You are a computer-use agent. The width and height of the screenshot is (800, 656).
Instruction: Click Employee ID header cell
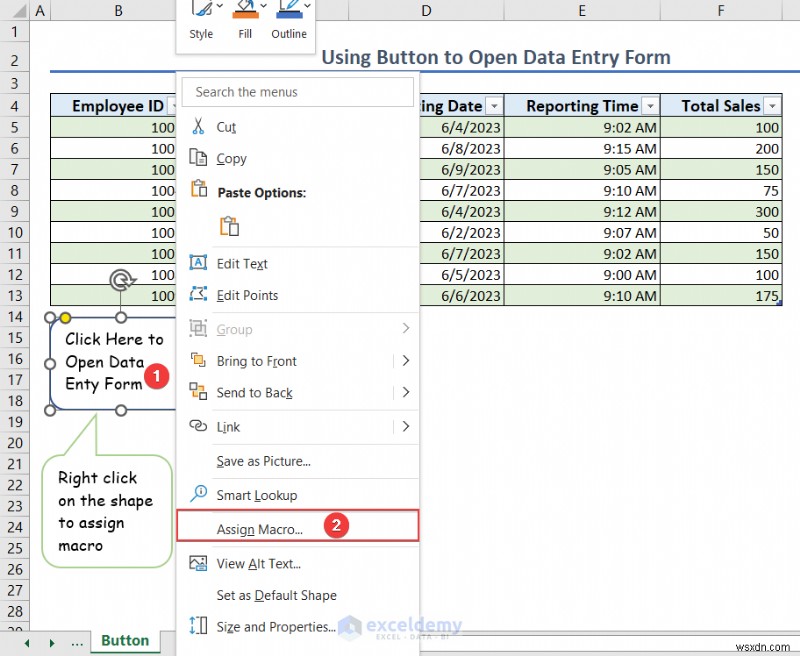click(x=113, y=106)
